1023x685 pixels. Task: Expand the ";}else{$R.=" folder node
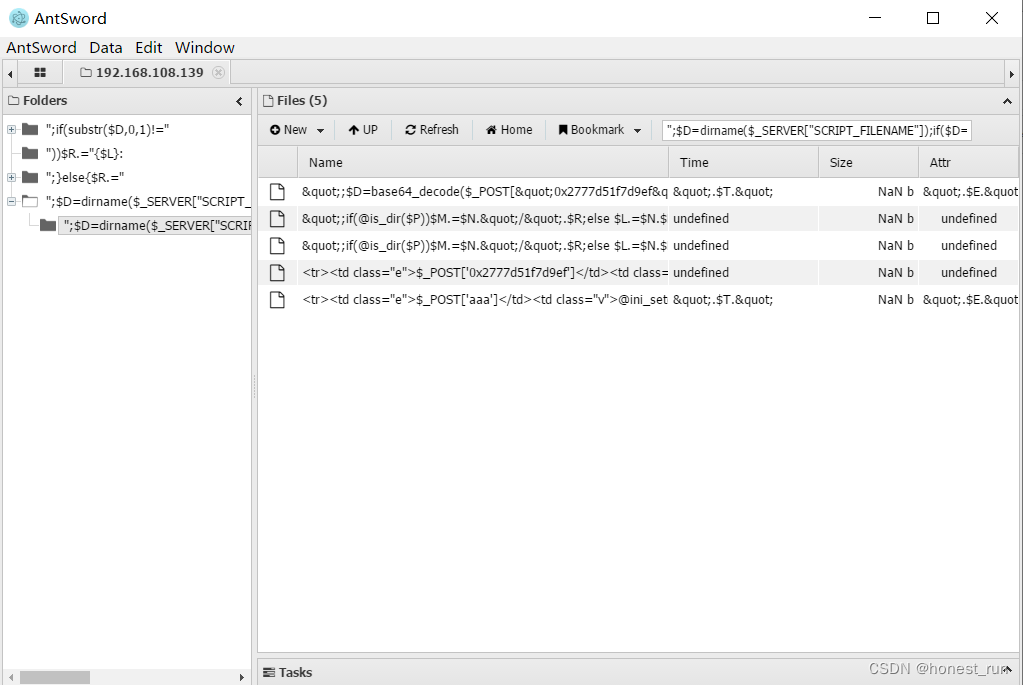11,177
